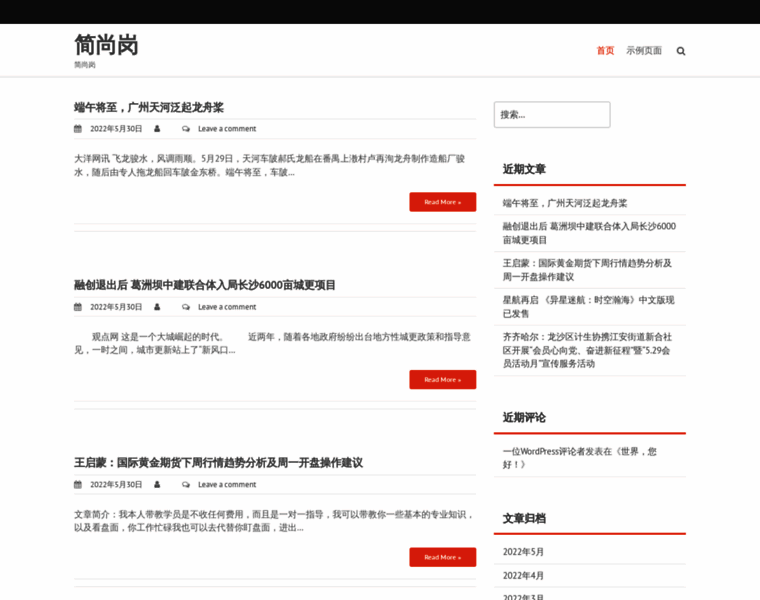The width and height of the screenshot is (760, 600).
Task: Click calendar icon under the 王启蒙 post
Action: 78,485
